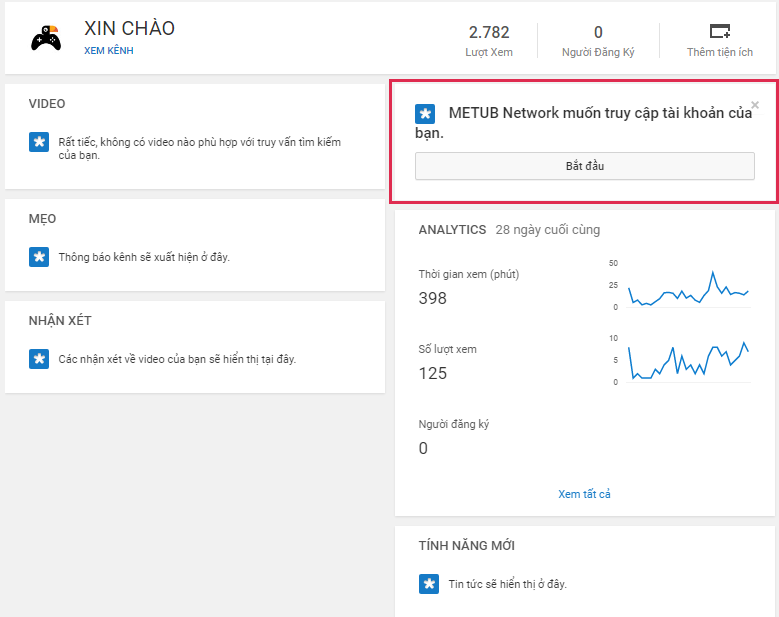
Task: Click the Thêm tiện ích add widget icon
Action: click(x=719, y=31)
